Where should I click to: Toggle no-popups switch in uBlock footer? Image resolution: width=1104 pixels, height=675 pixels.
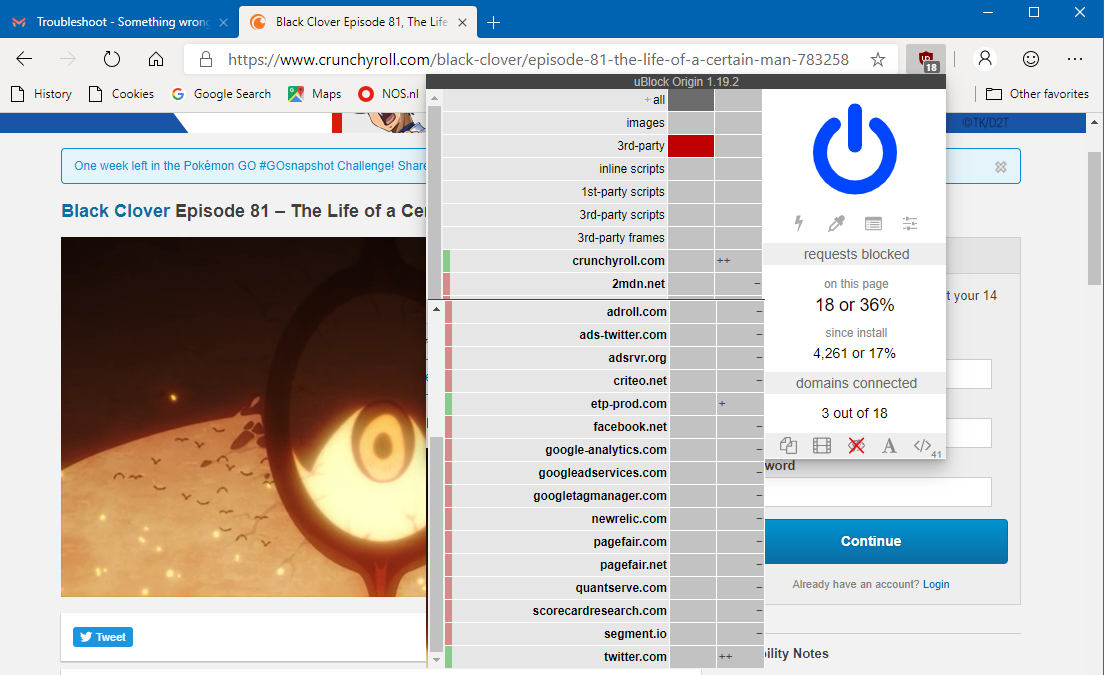[789, 446]
